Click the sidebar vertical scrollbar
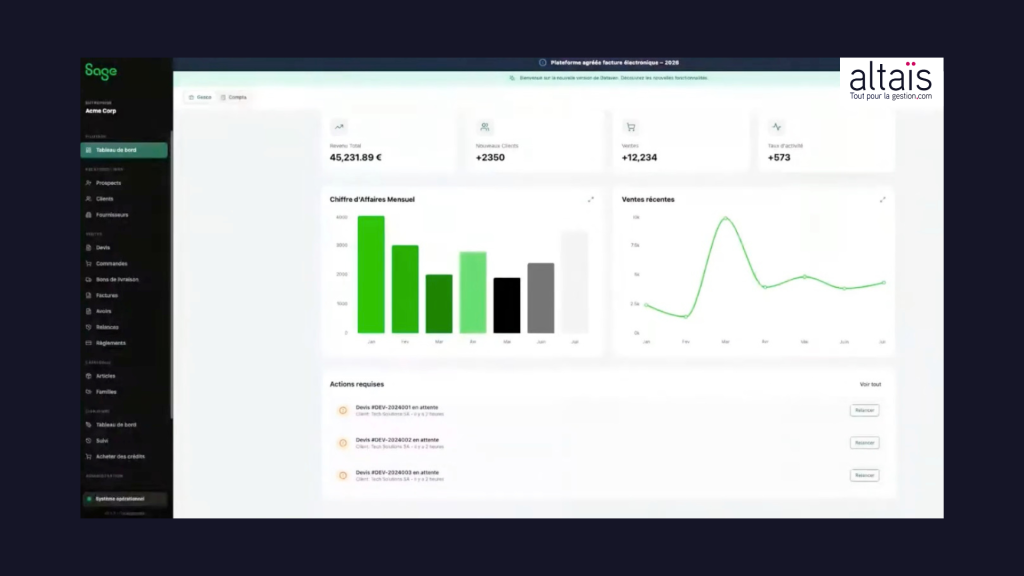Screen dimensions: 1024x576 tap(171, 274)
